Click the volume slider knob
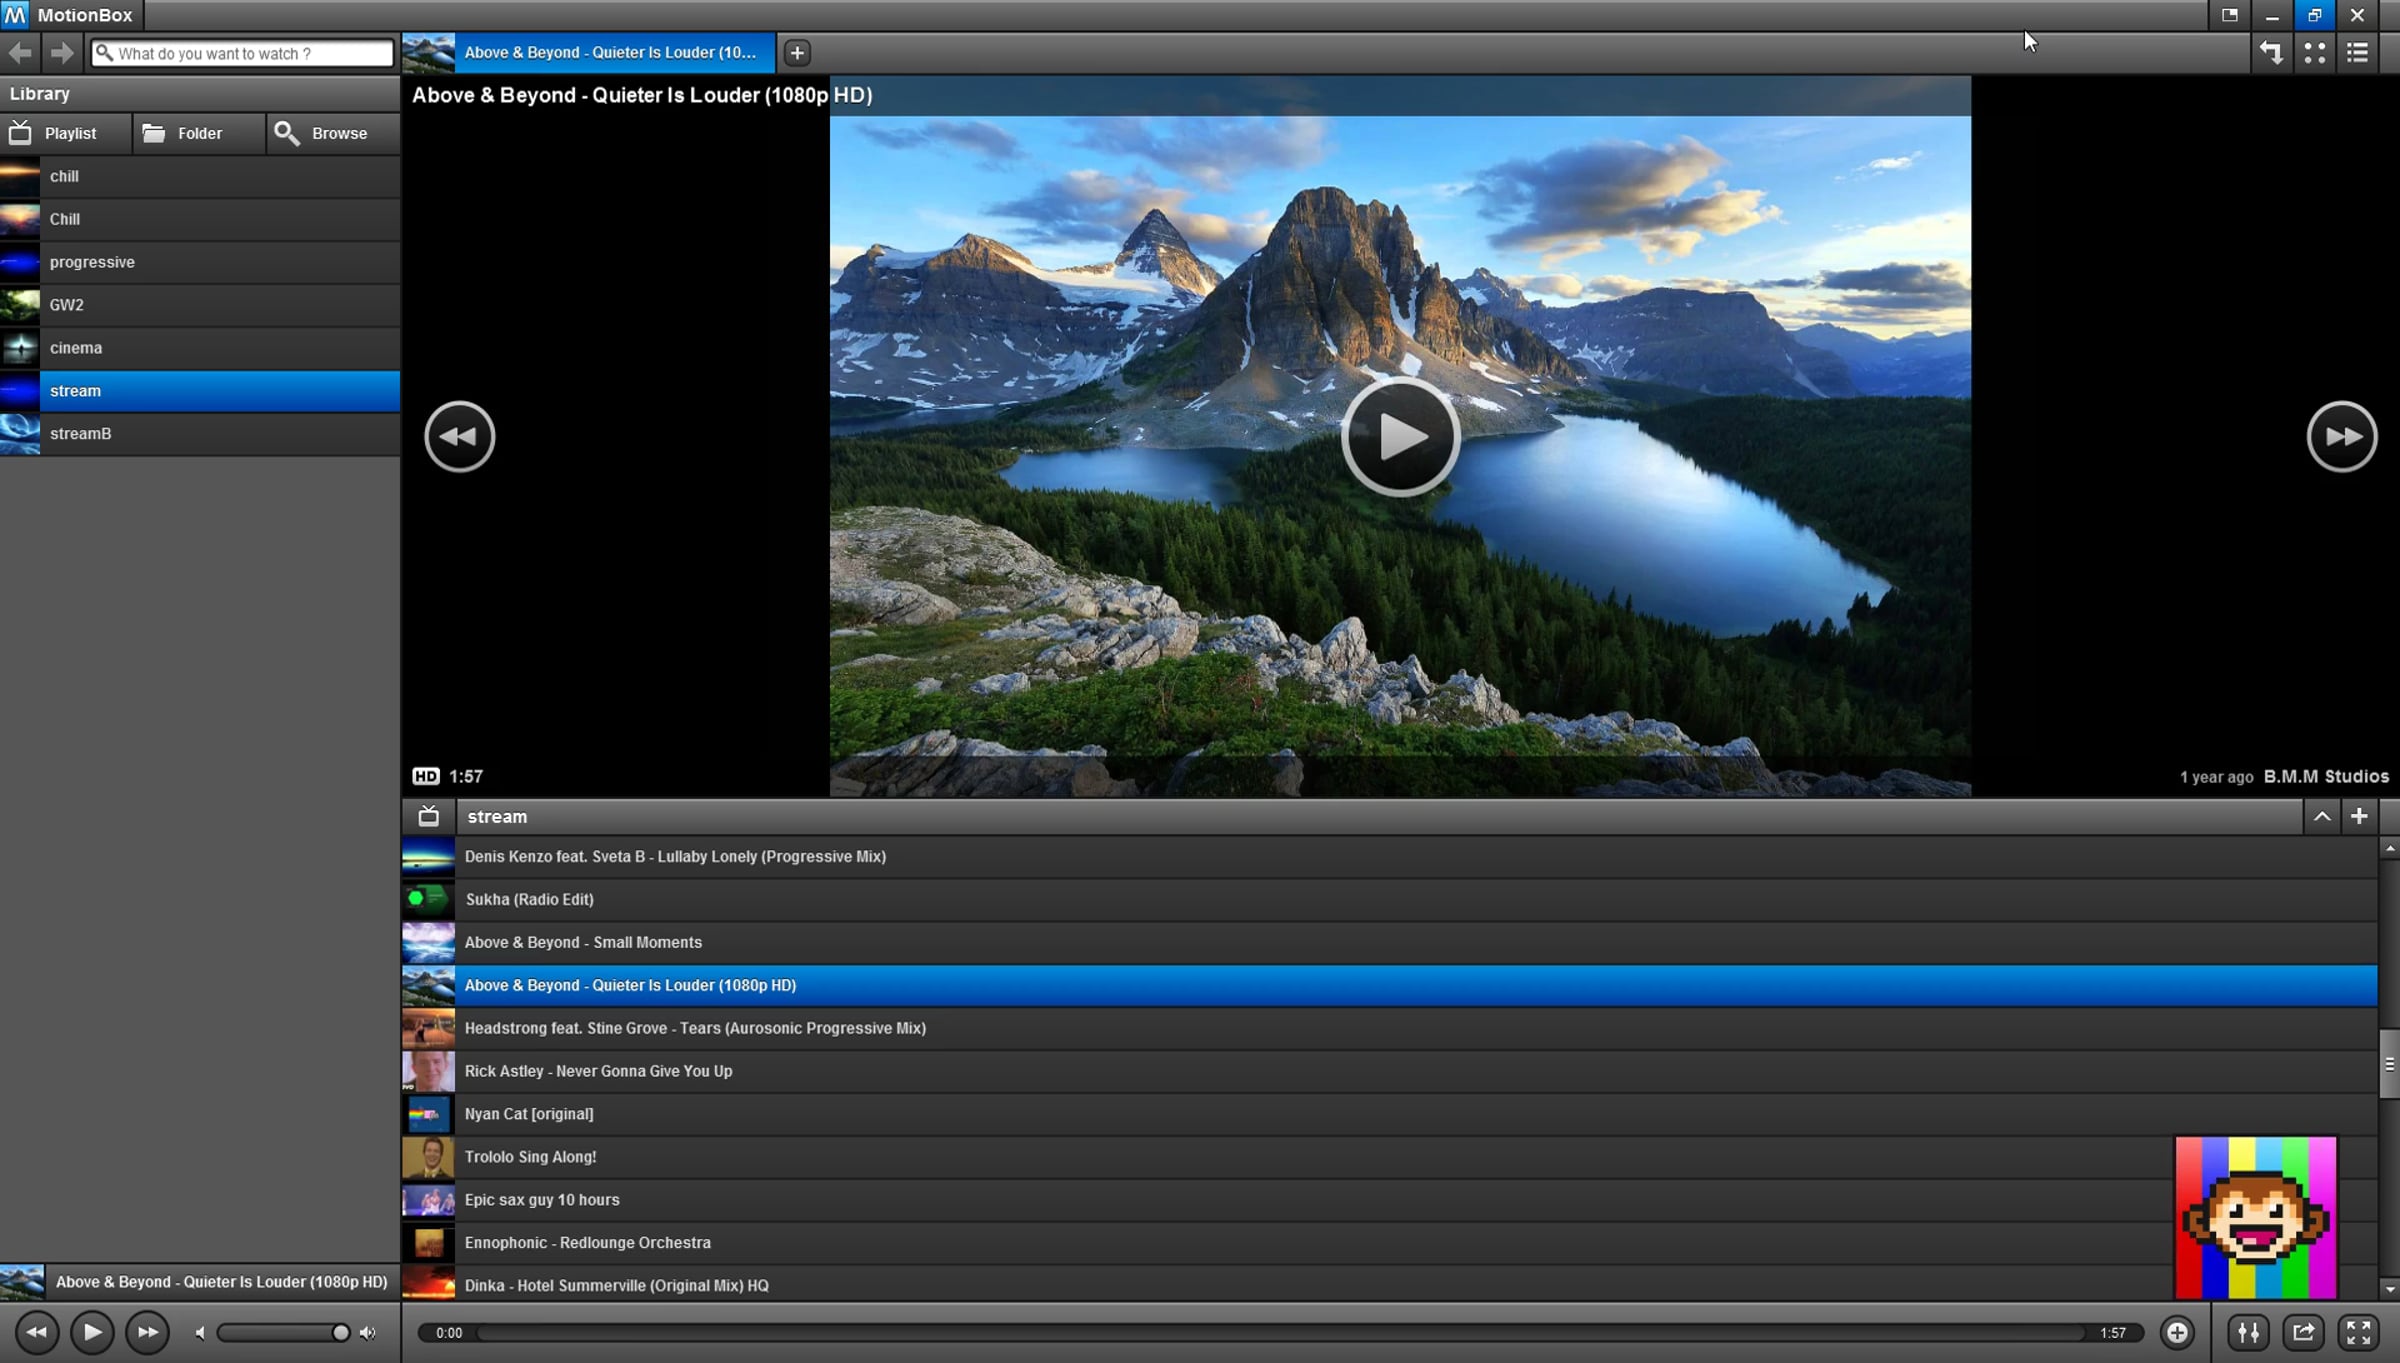This screenshot has width=2400, height=1363. [x=340, y=1332]
